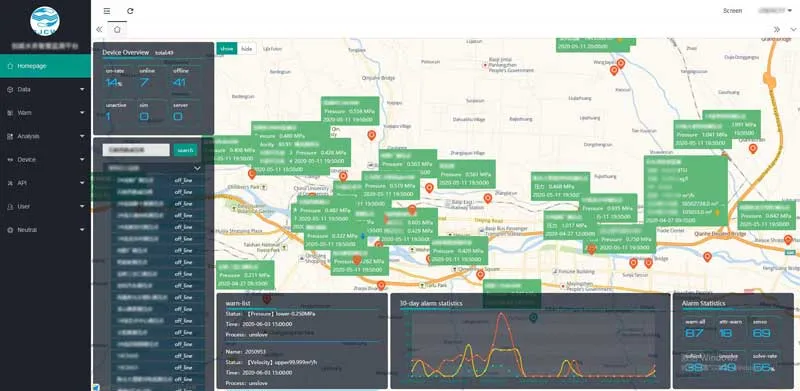Click the platform logo in sidebar
Screen dimensions: 800x391
tap(45, 21)
